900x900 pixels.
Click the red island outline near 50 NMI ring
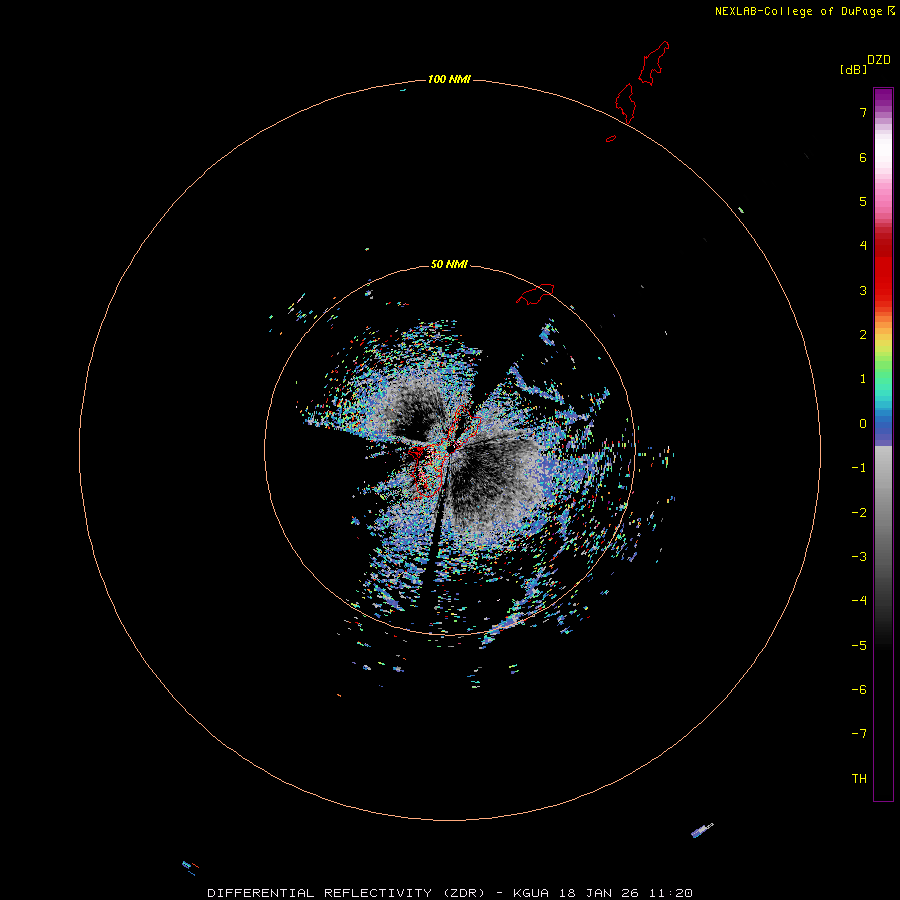coord(535,293)
